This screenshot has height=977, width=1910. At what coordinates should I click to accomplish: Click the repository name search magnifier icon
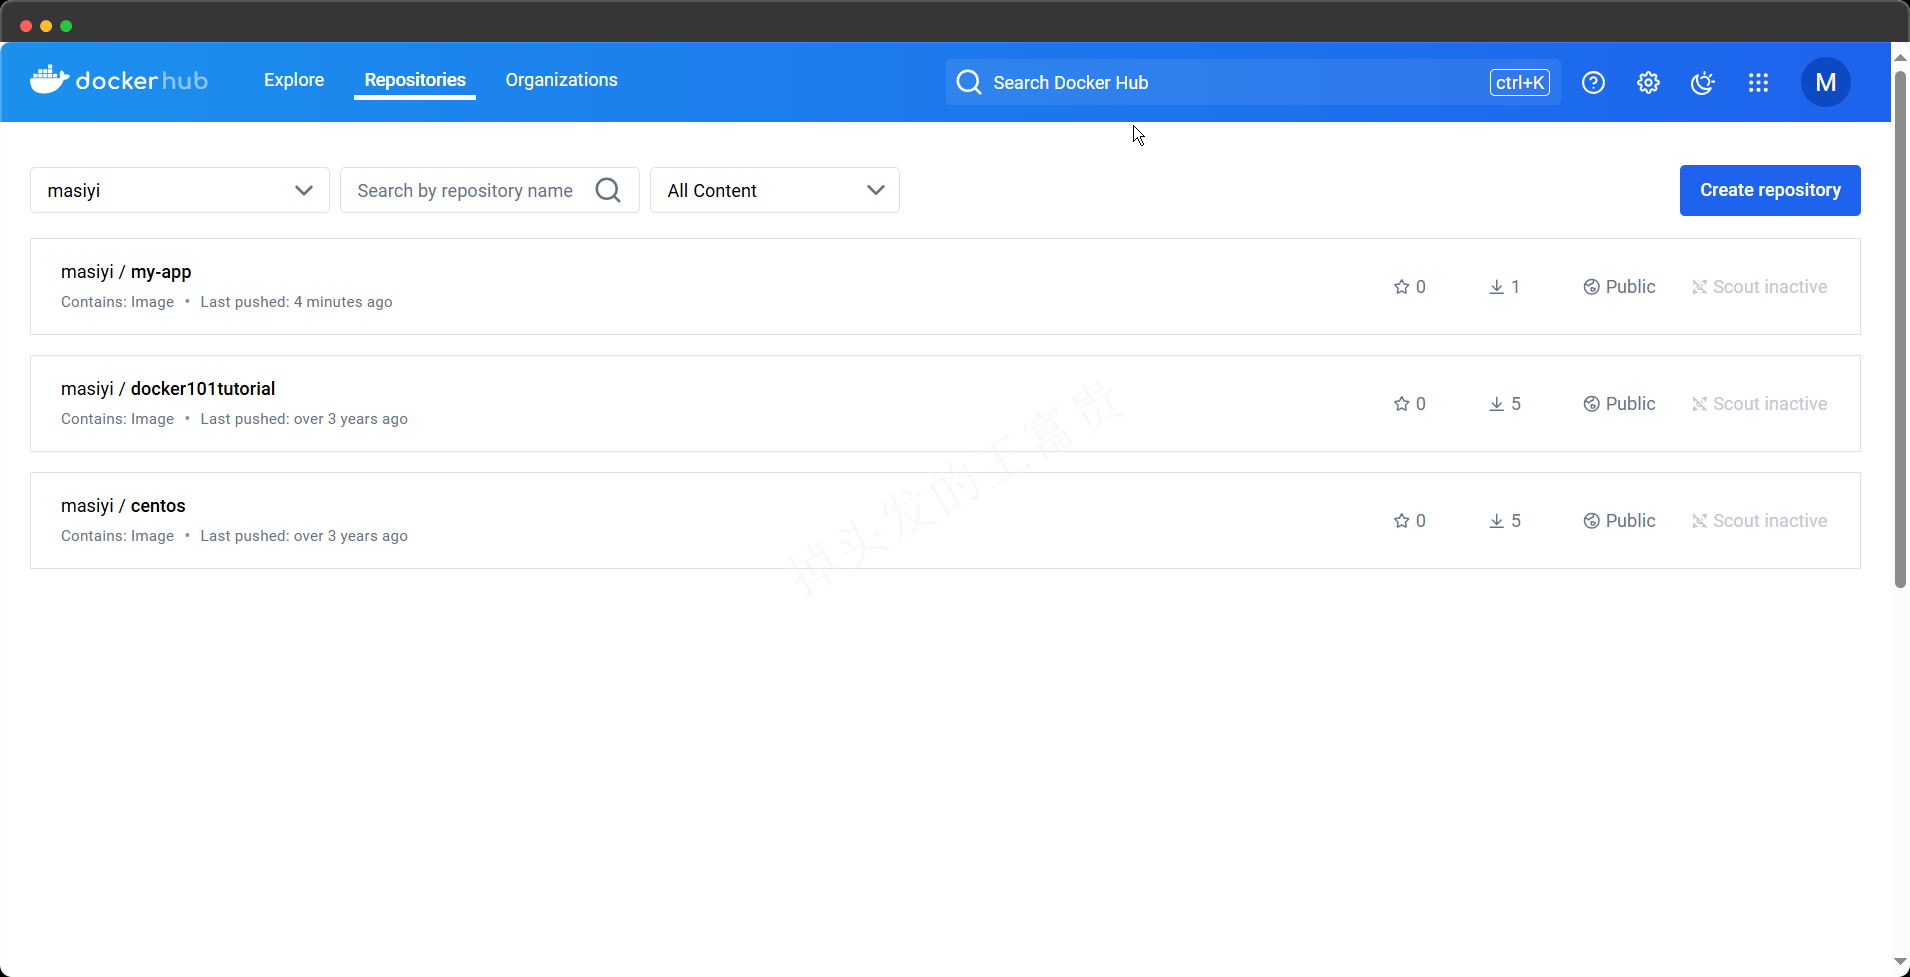pos(608,190)
